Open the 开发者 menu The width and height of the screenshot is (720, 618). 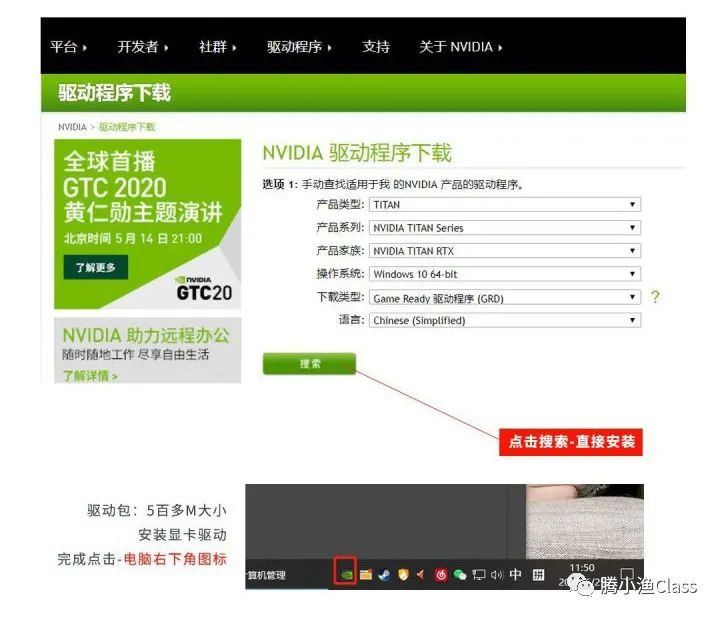(143, 47)
